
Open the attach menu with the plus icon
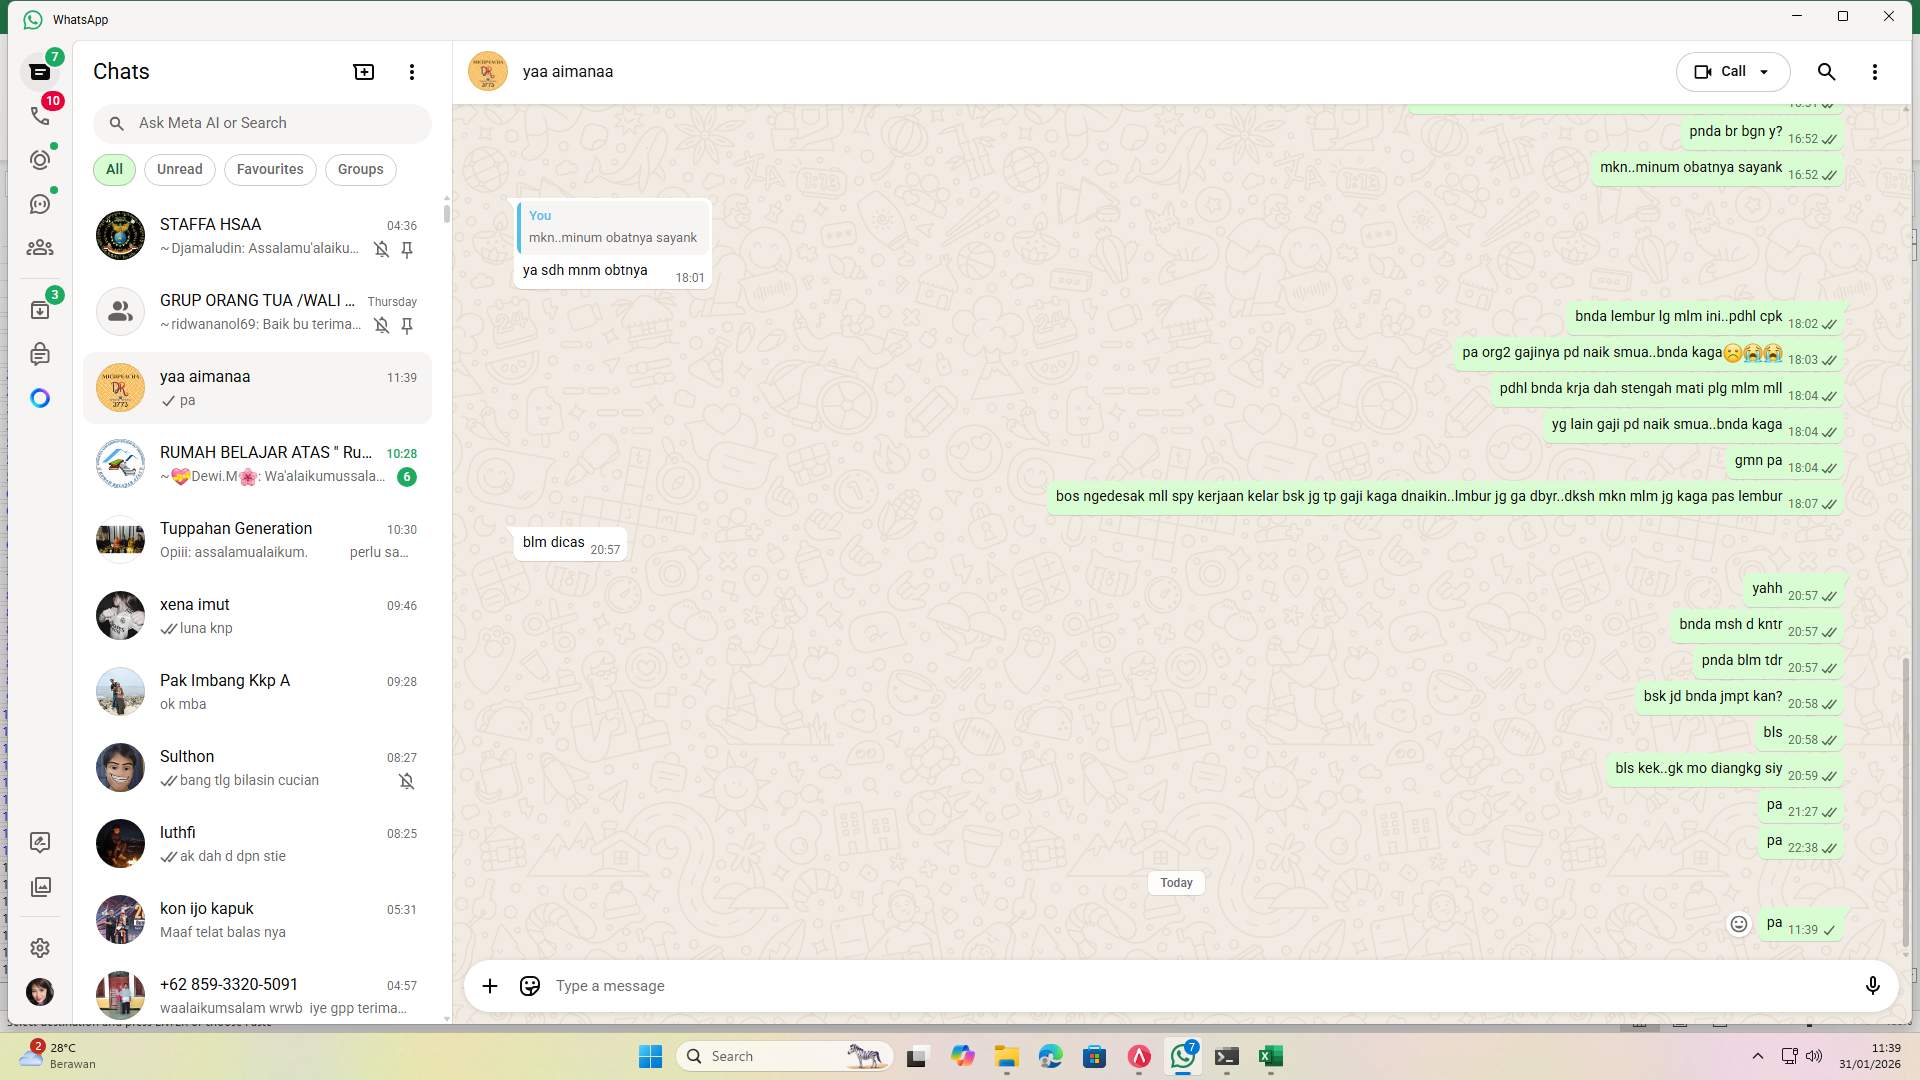pos(489,985)
